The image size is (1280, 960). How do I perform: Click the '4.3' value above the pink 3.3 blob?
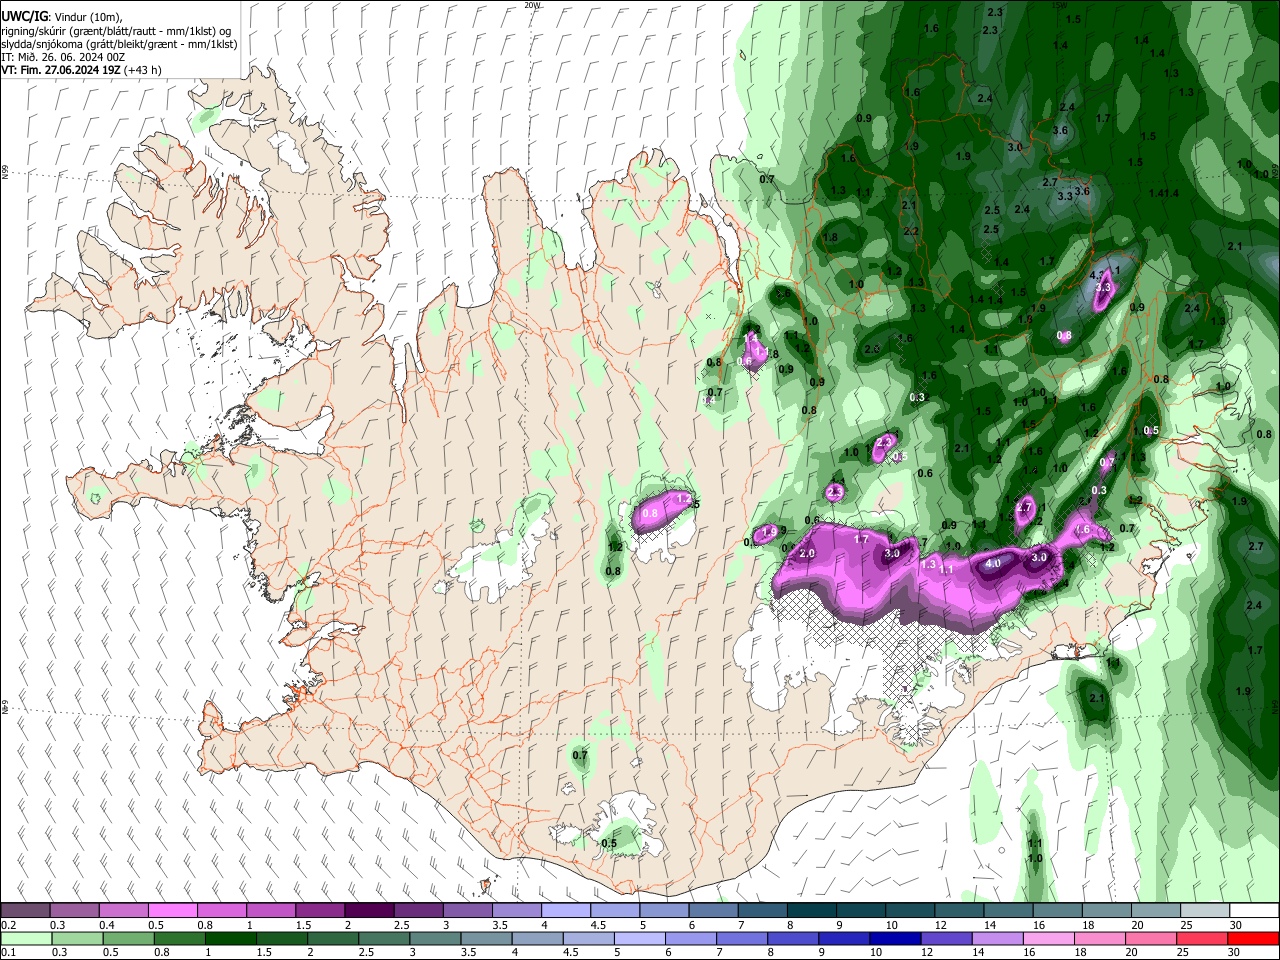coord(1097,274)
